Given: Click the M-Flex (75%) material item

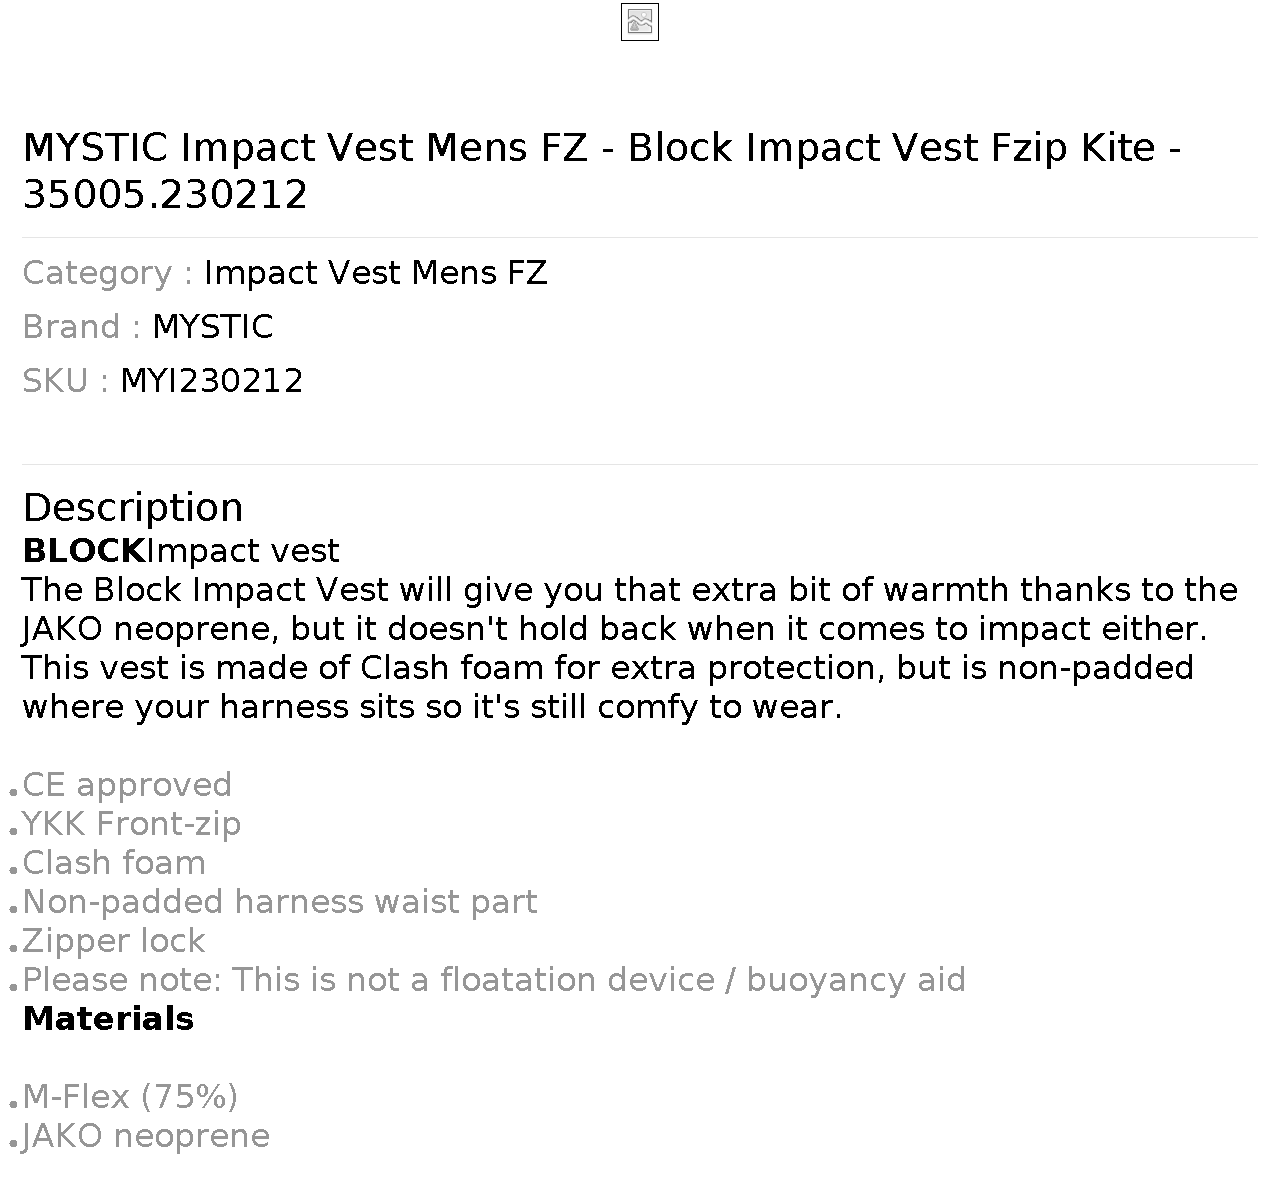Looking at the screenshot, I should pyautogui.click(x=130, y=1097).
